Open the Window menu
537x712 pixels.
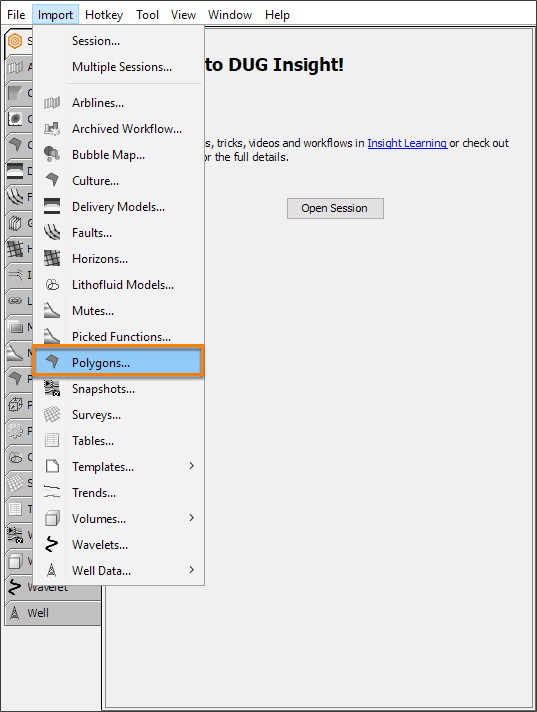pyautogui.click(x=230, y=15)
